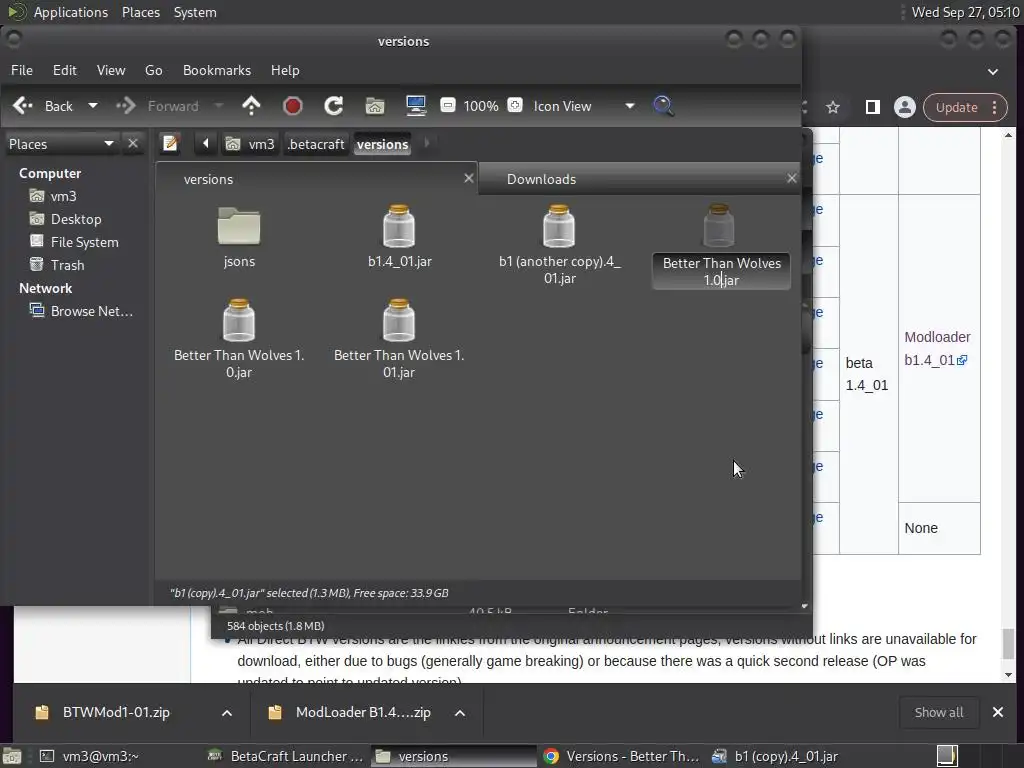This screenshot has width=1024, height=768.
Task: Select the b1.4_01.jar file icon
Action: (x=399, y=227)
